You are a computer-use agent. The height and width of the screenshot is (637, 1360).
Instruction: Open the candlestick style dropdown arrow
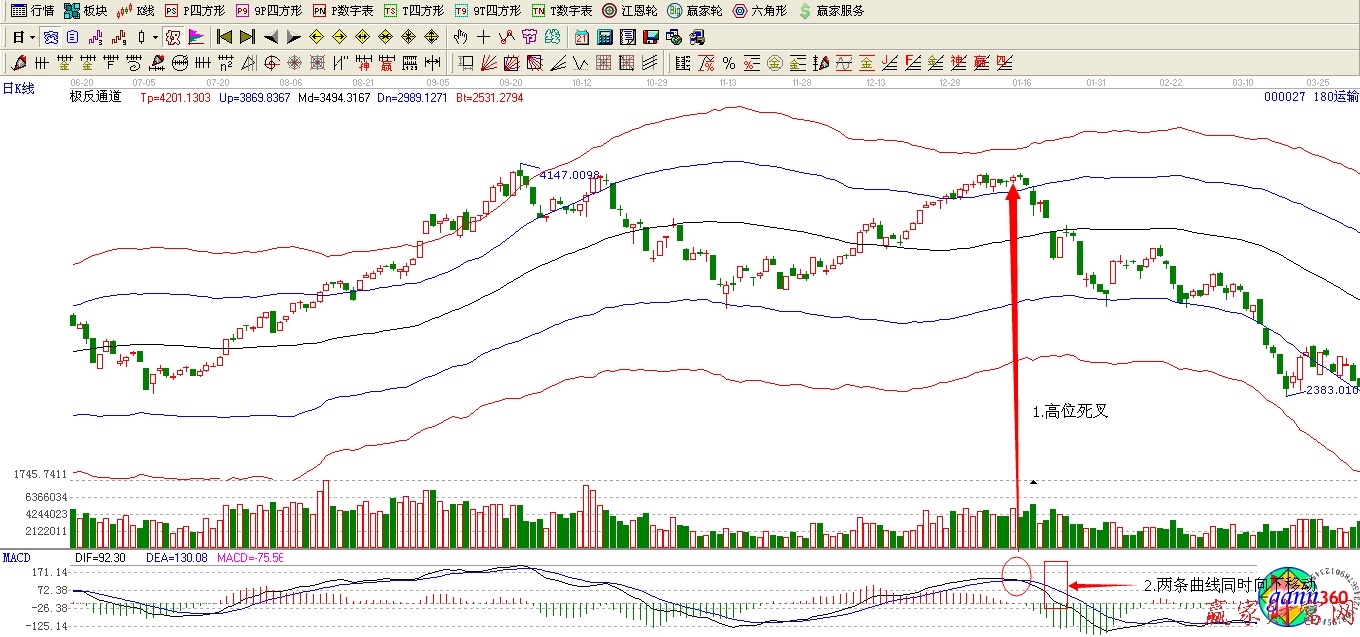pyautogui.click(x=155, y=37)
